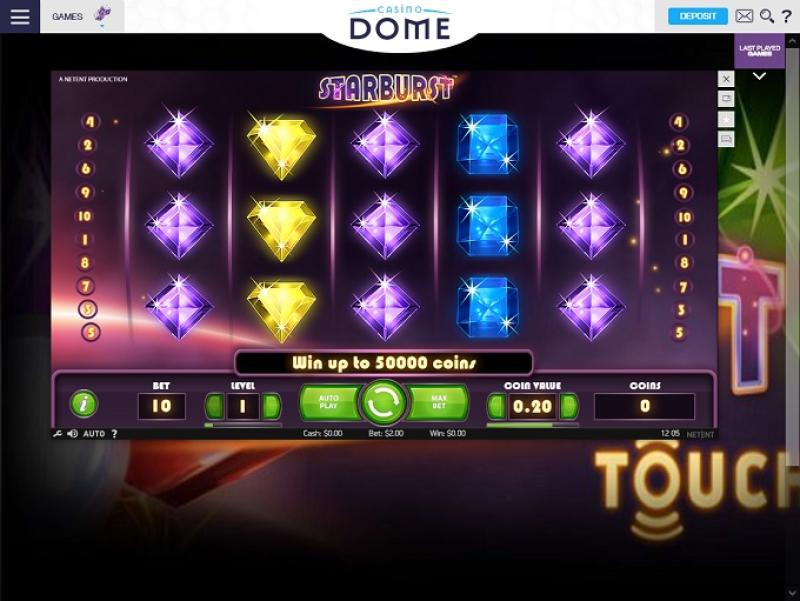Click the coin value slider bar
Screen dimensions: 800x601
[x=533, y=424]
